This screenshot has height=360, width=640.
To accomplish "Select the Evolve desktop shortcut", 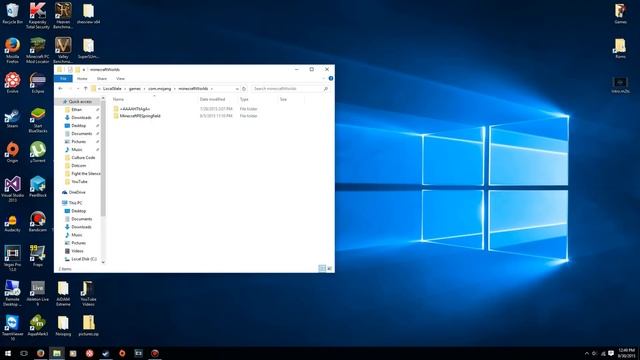I will (12, 82).
